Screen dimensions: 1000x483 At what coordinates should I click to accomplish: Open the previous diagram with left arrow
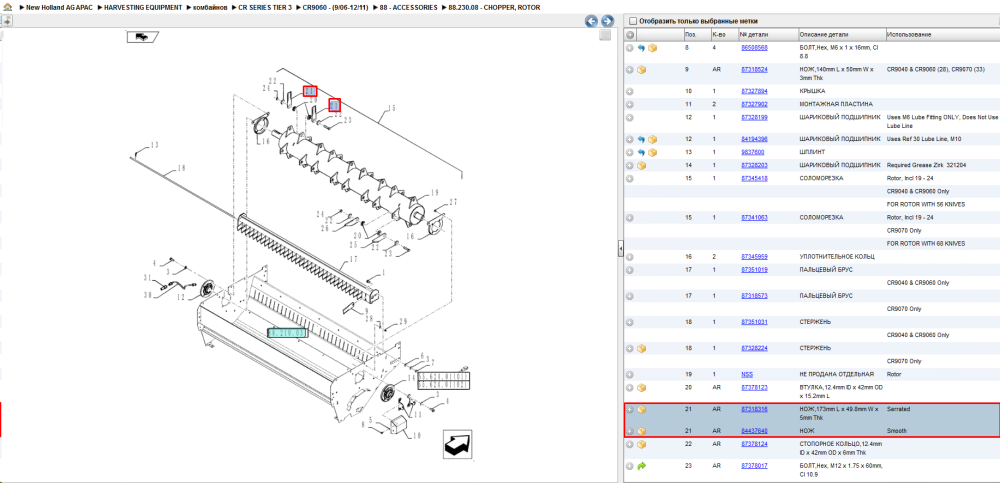(591, 21)
